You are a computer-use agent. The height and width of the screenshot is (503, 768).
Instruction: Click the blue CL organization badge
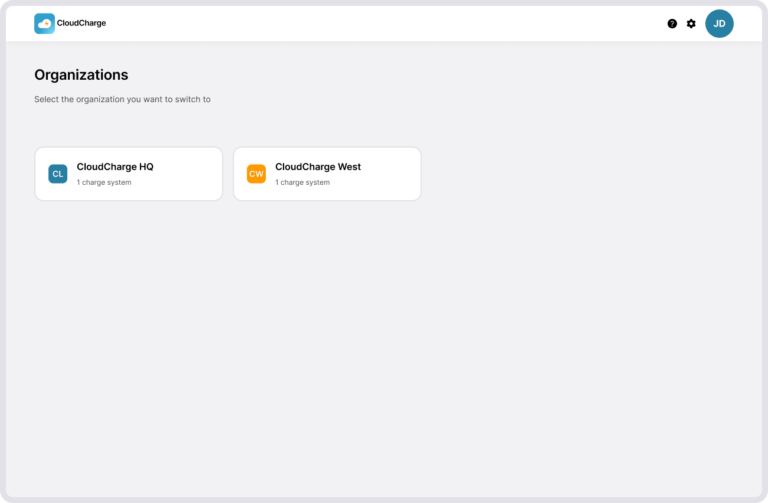pyautogui.click(x=58, y=174)
